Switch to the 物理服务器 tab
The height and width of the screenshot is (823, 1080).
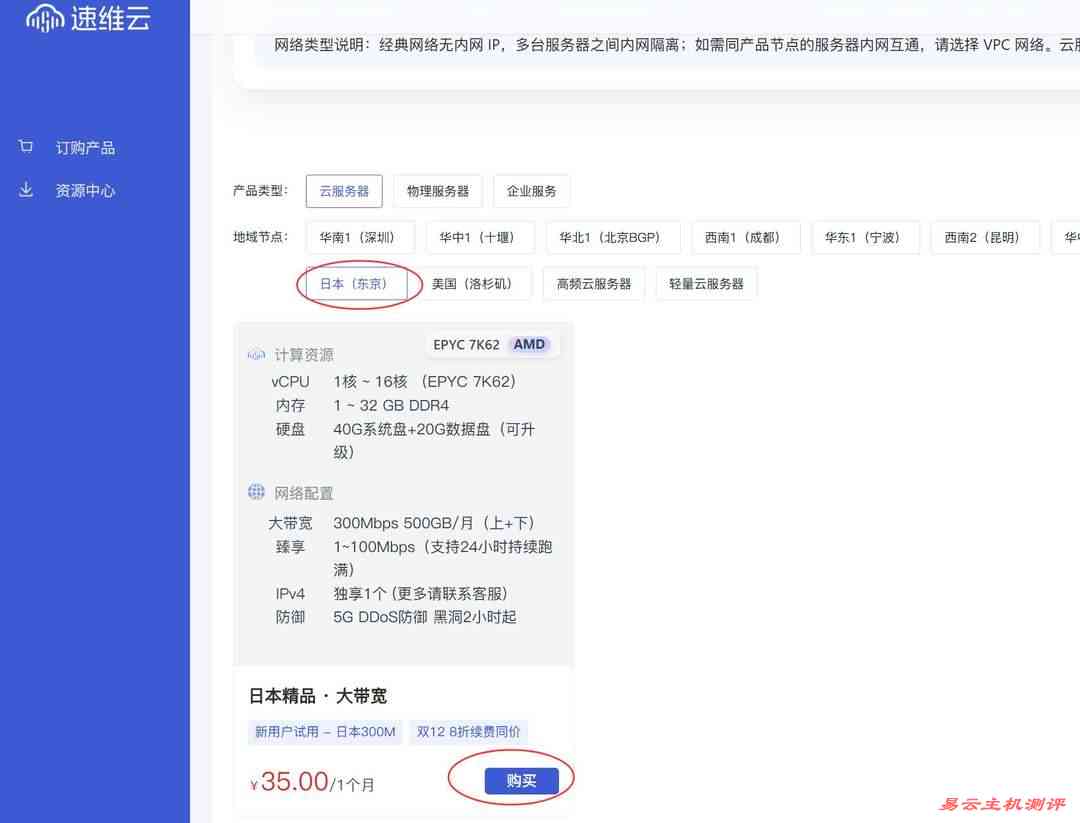437,191
